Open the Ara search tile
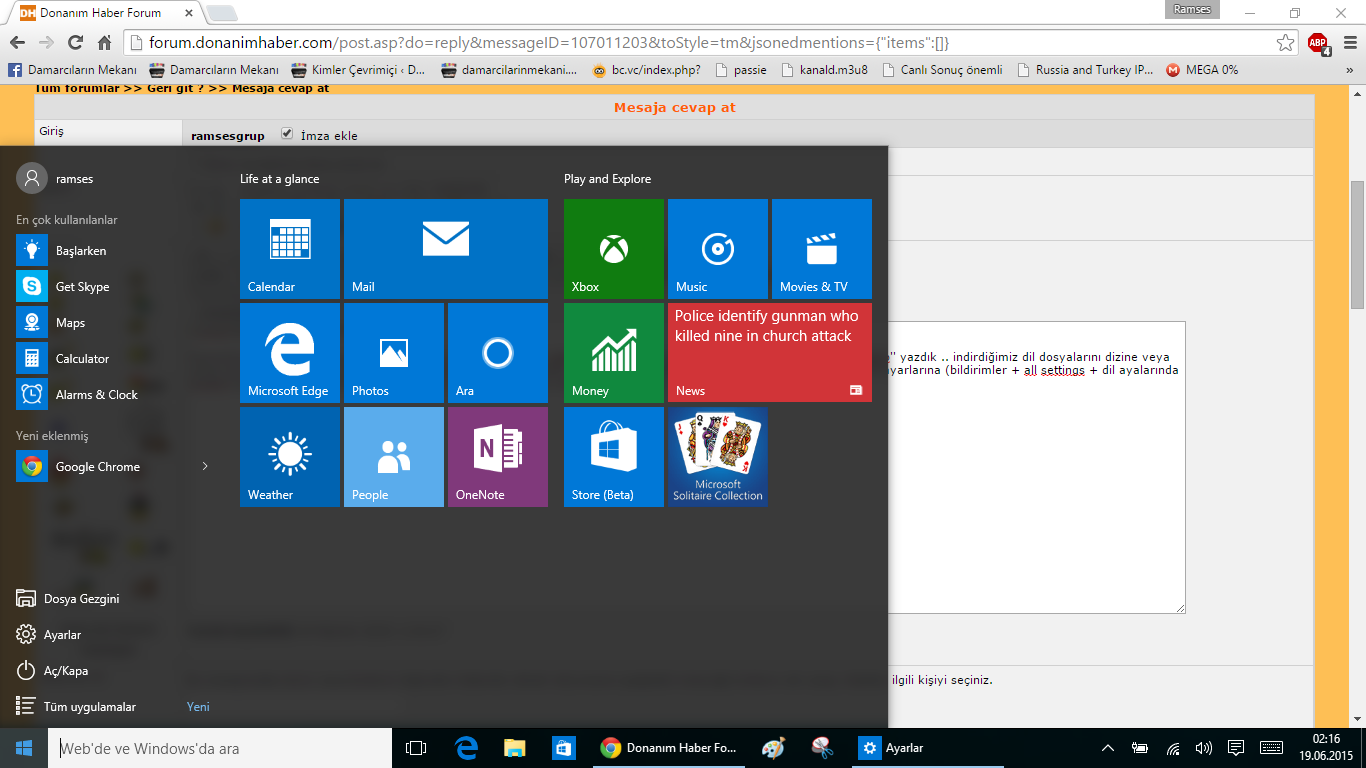 (498, 353)
